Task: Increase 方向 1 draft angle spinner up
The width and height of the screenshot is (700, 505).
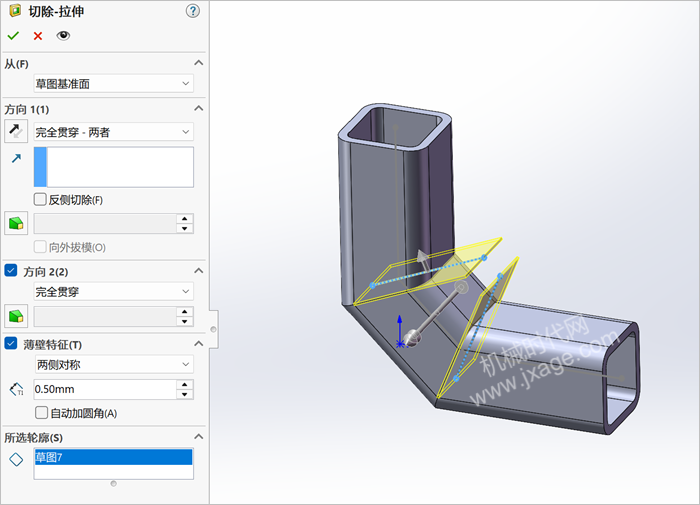Action: (185, 218)
